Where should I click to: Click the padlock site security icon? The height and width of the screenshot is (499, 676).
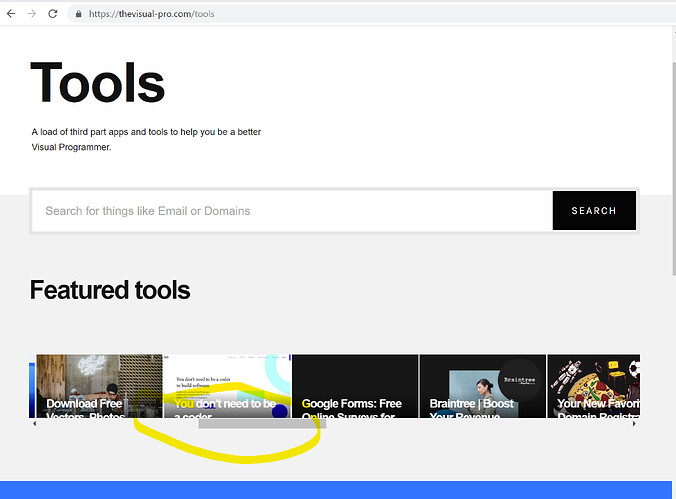78,14
